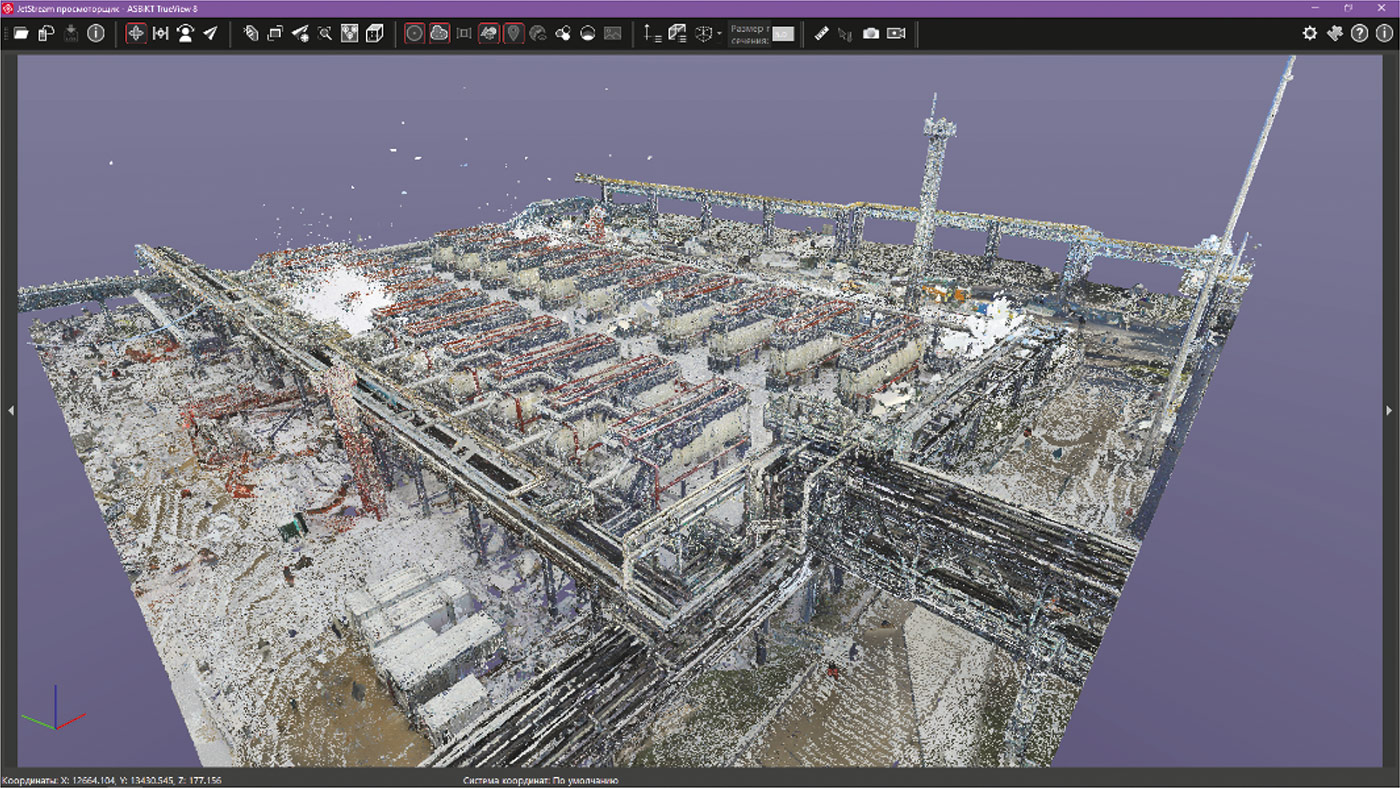This screenshot has width=1400, height=788.
Task: Click the cursor pick tool icon
Action: click(x=846, y=33)
